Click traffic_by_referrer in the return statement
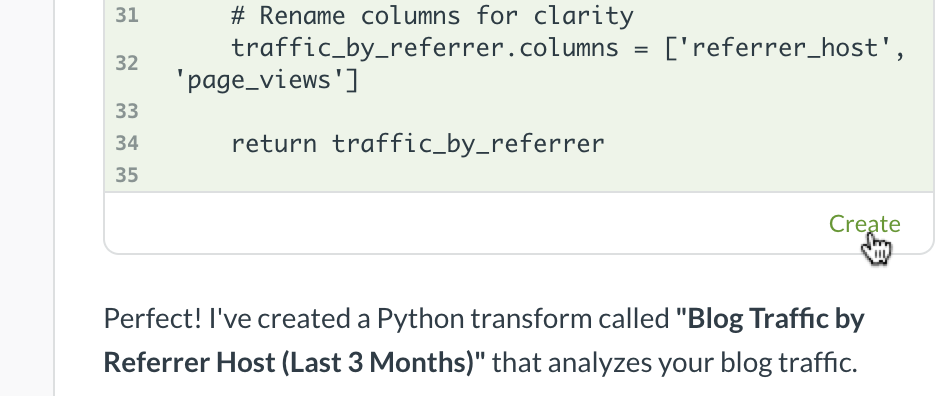This screenshot has width=949, height=396. pos(468,144)
